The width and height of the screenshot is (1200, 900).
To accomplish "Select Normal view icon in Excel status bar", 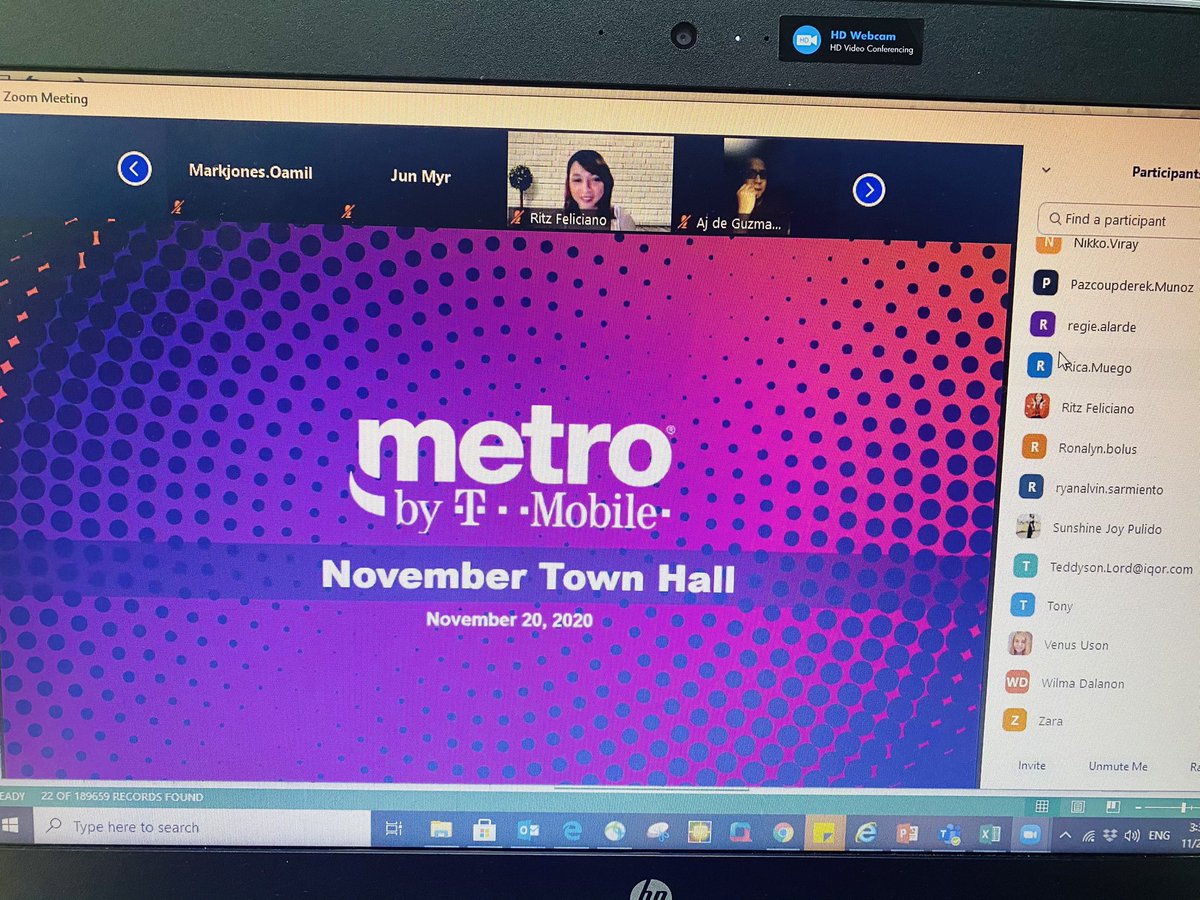I will coord(1042,806).
